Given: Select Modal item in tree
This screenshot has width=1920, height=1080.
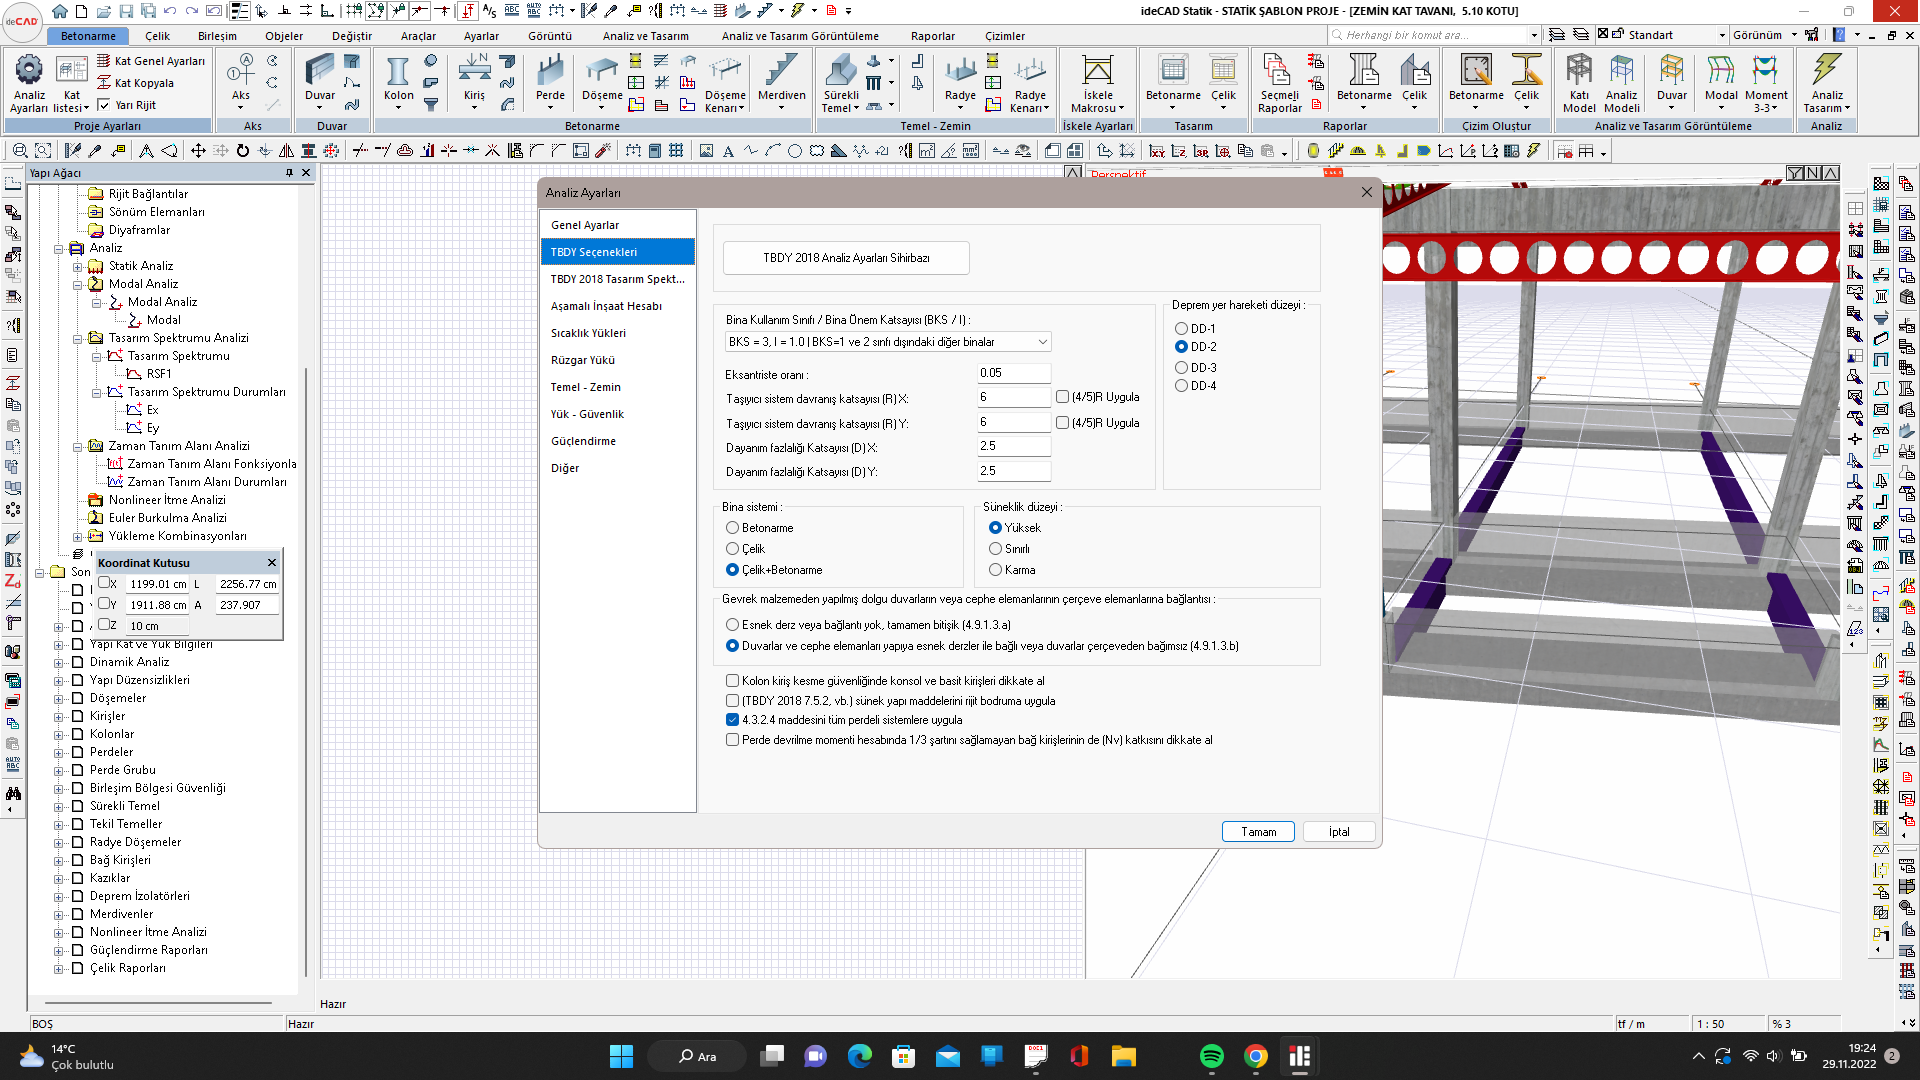Looking at the screenshot, I should pyautogui.click(x=164, y=320).
